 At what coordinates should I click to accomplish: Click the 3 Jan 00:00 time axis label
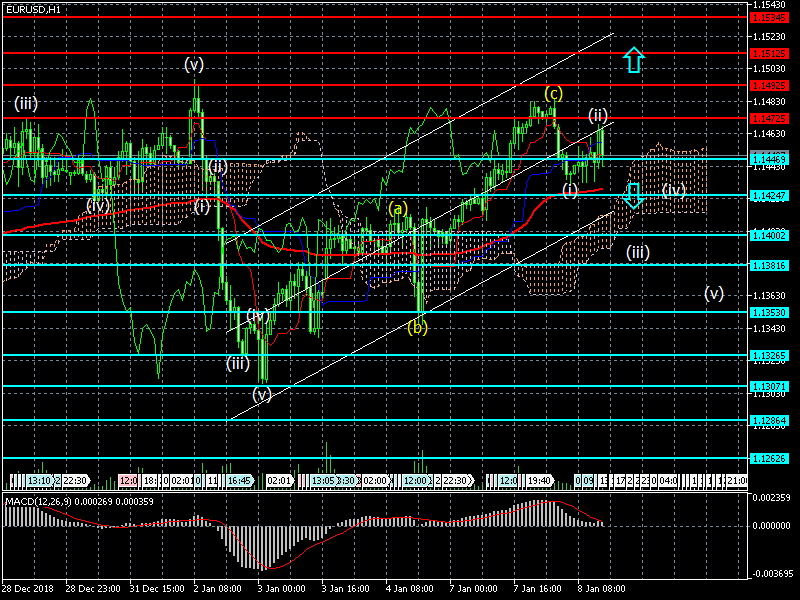point(282,589)
